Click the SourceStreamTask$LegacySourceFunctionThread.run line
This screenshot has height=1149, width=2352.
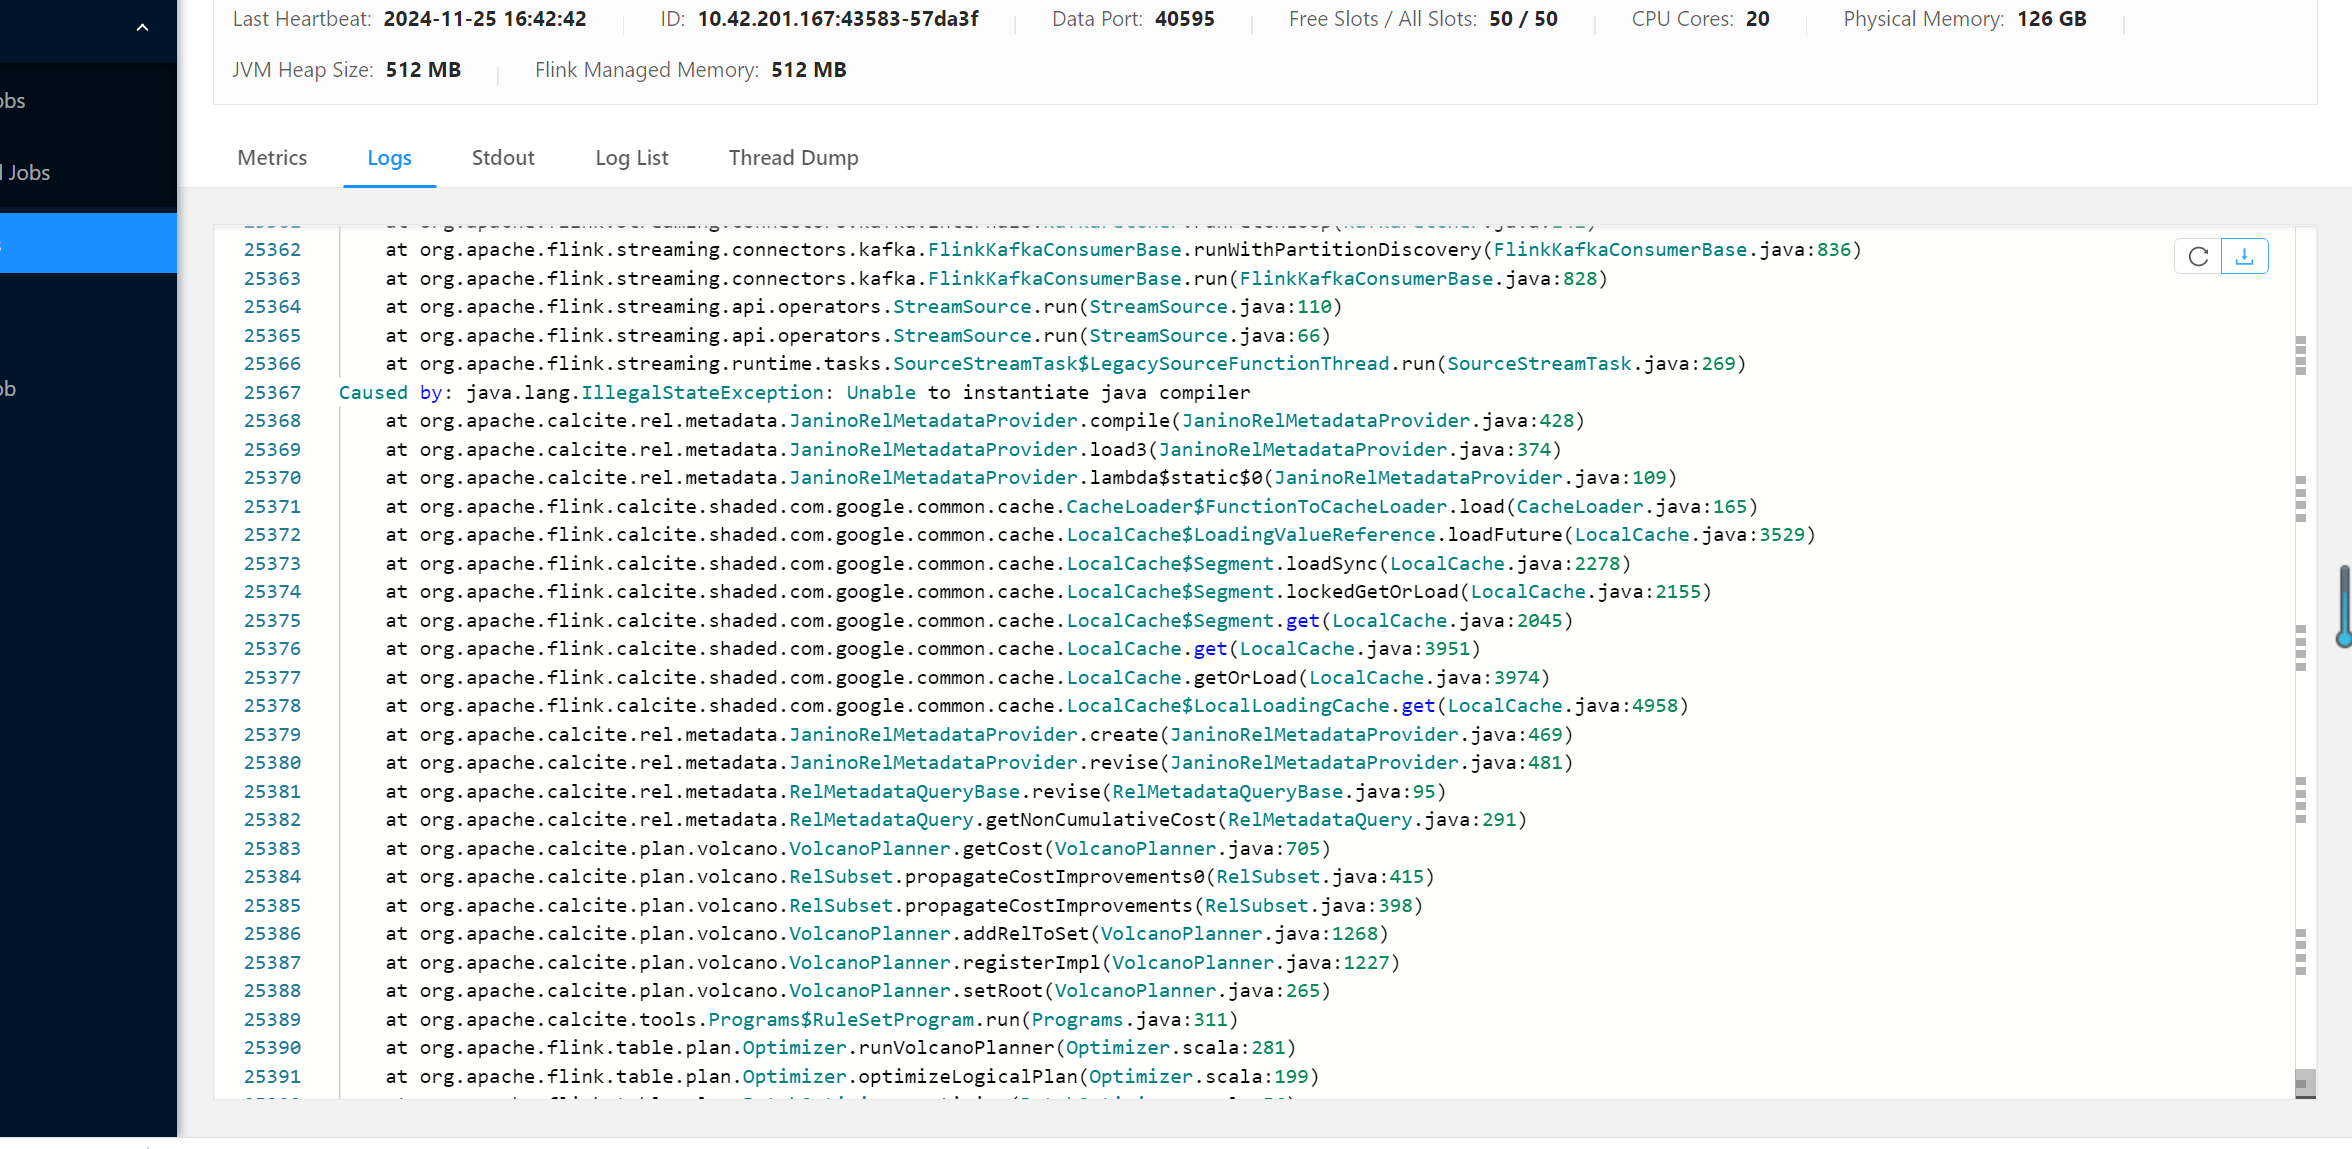pyautogui.click(x=1066, y=364)
